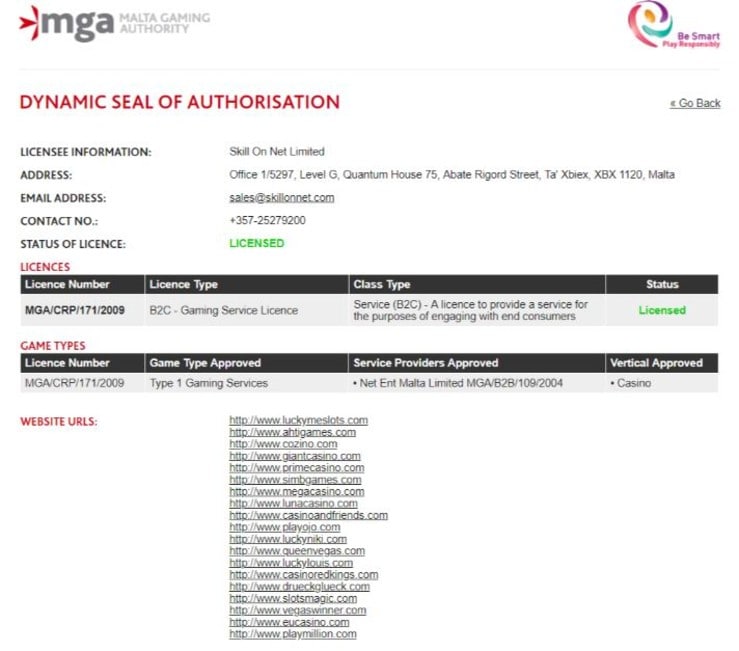Open the sales@skillonnet.com email link

point(282,198)
